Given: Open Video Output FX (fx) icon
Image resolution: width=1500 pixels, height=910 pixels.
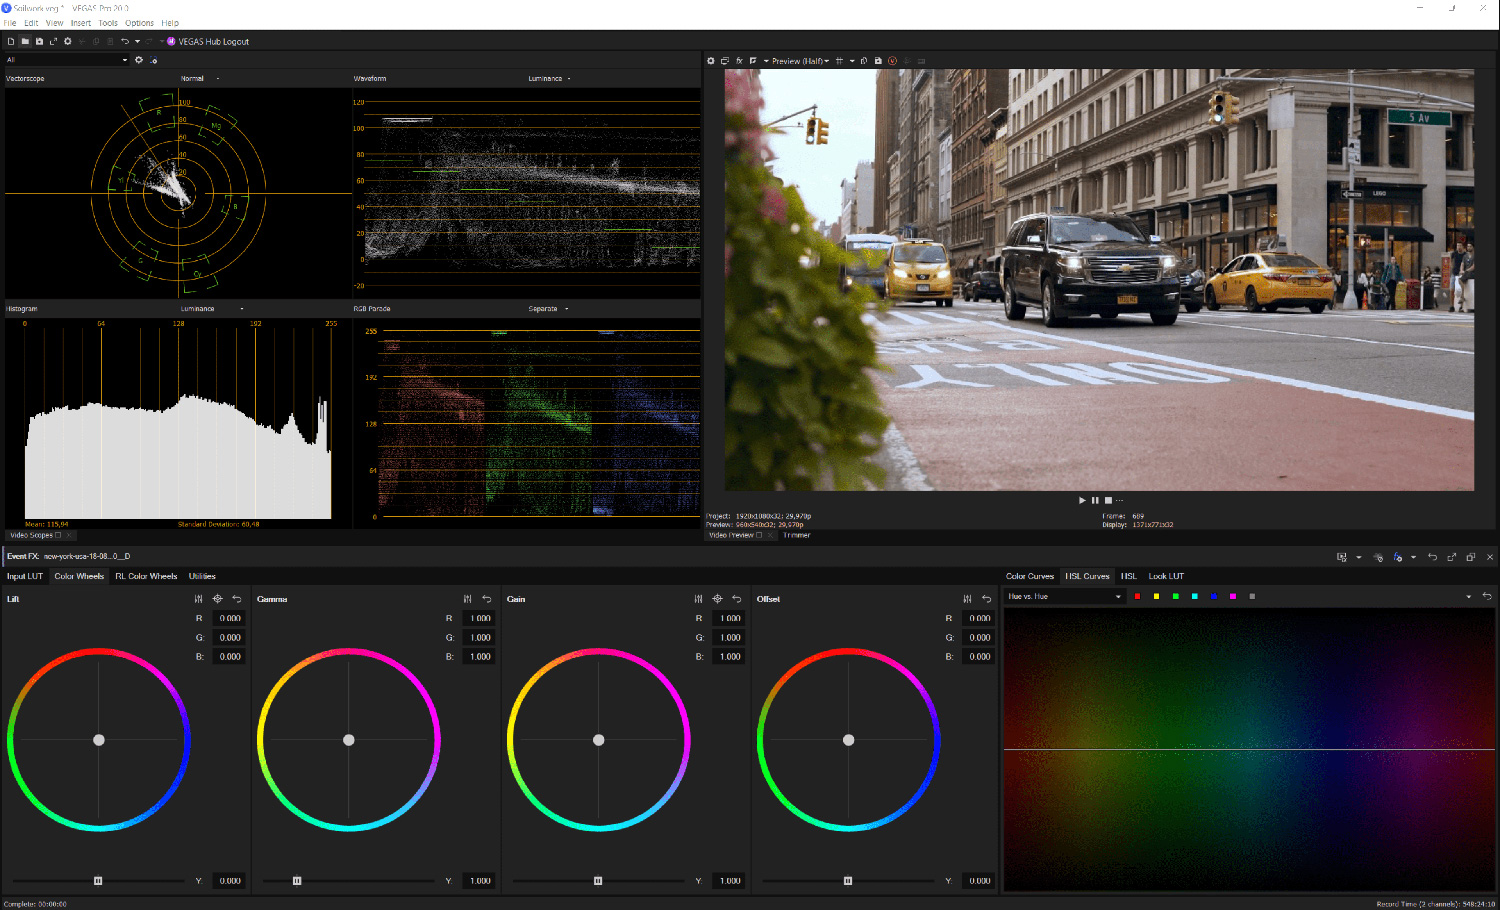Looking at the screenshot, I should point(739,61).
